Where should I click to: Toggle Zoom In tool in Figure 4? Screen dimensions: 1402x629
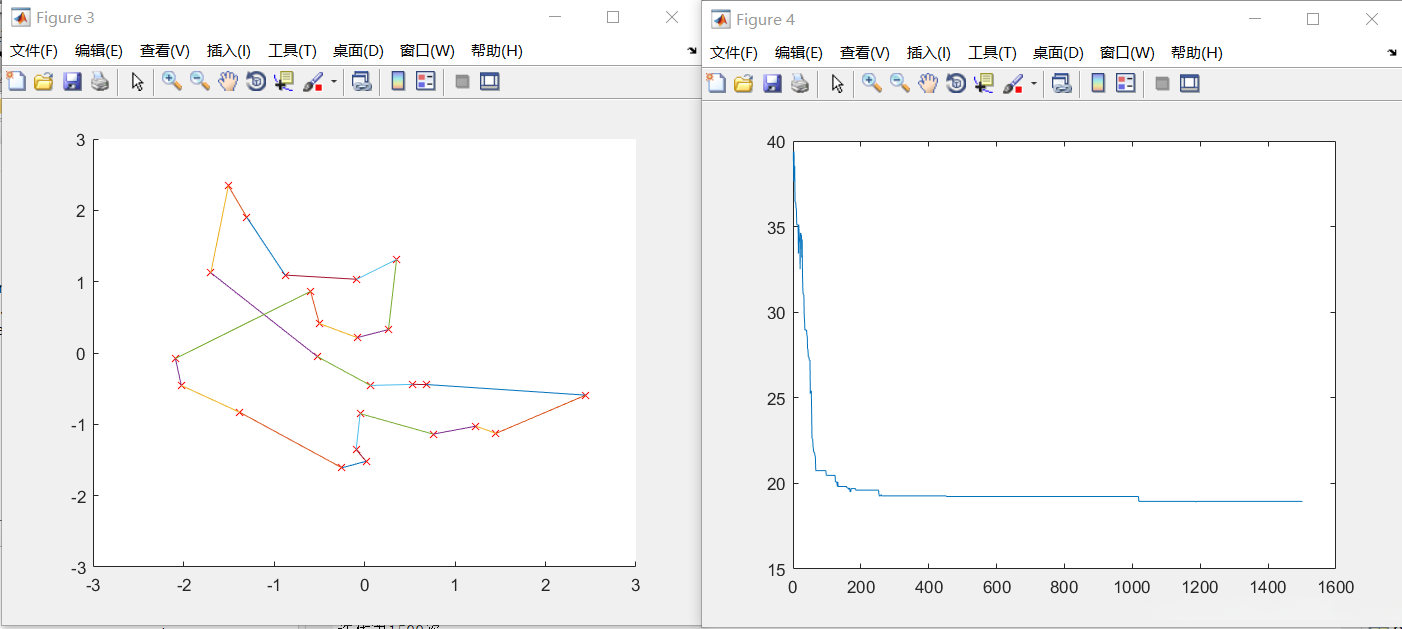pos(872,83)
